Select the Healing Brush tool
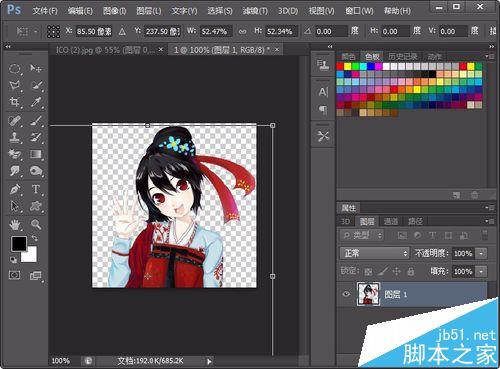Viewport: 500px width, 369px height. click(14, 120)
